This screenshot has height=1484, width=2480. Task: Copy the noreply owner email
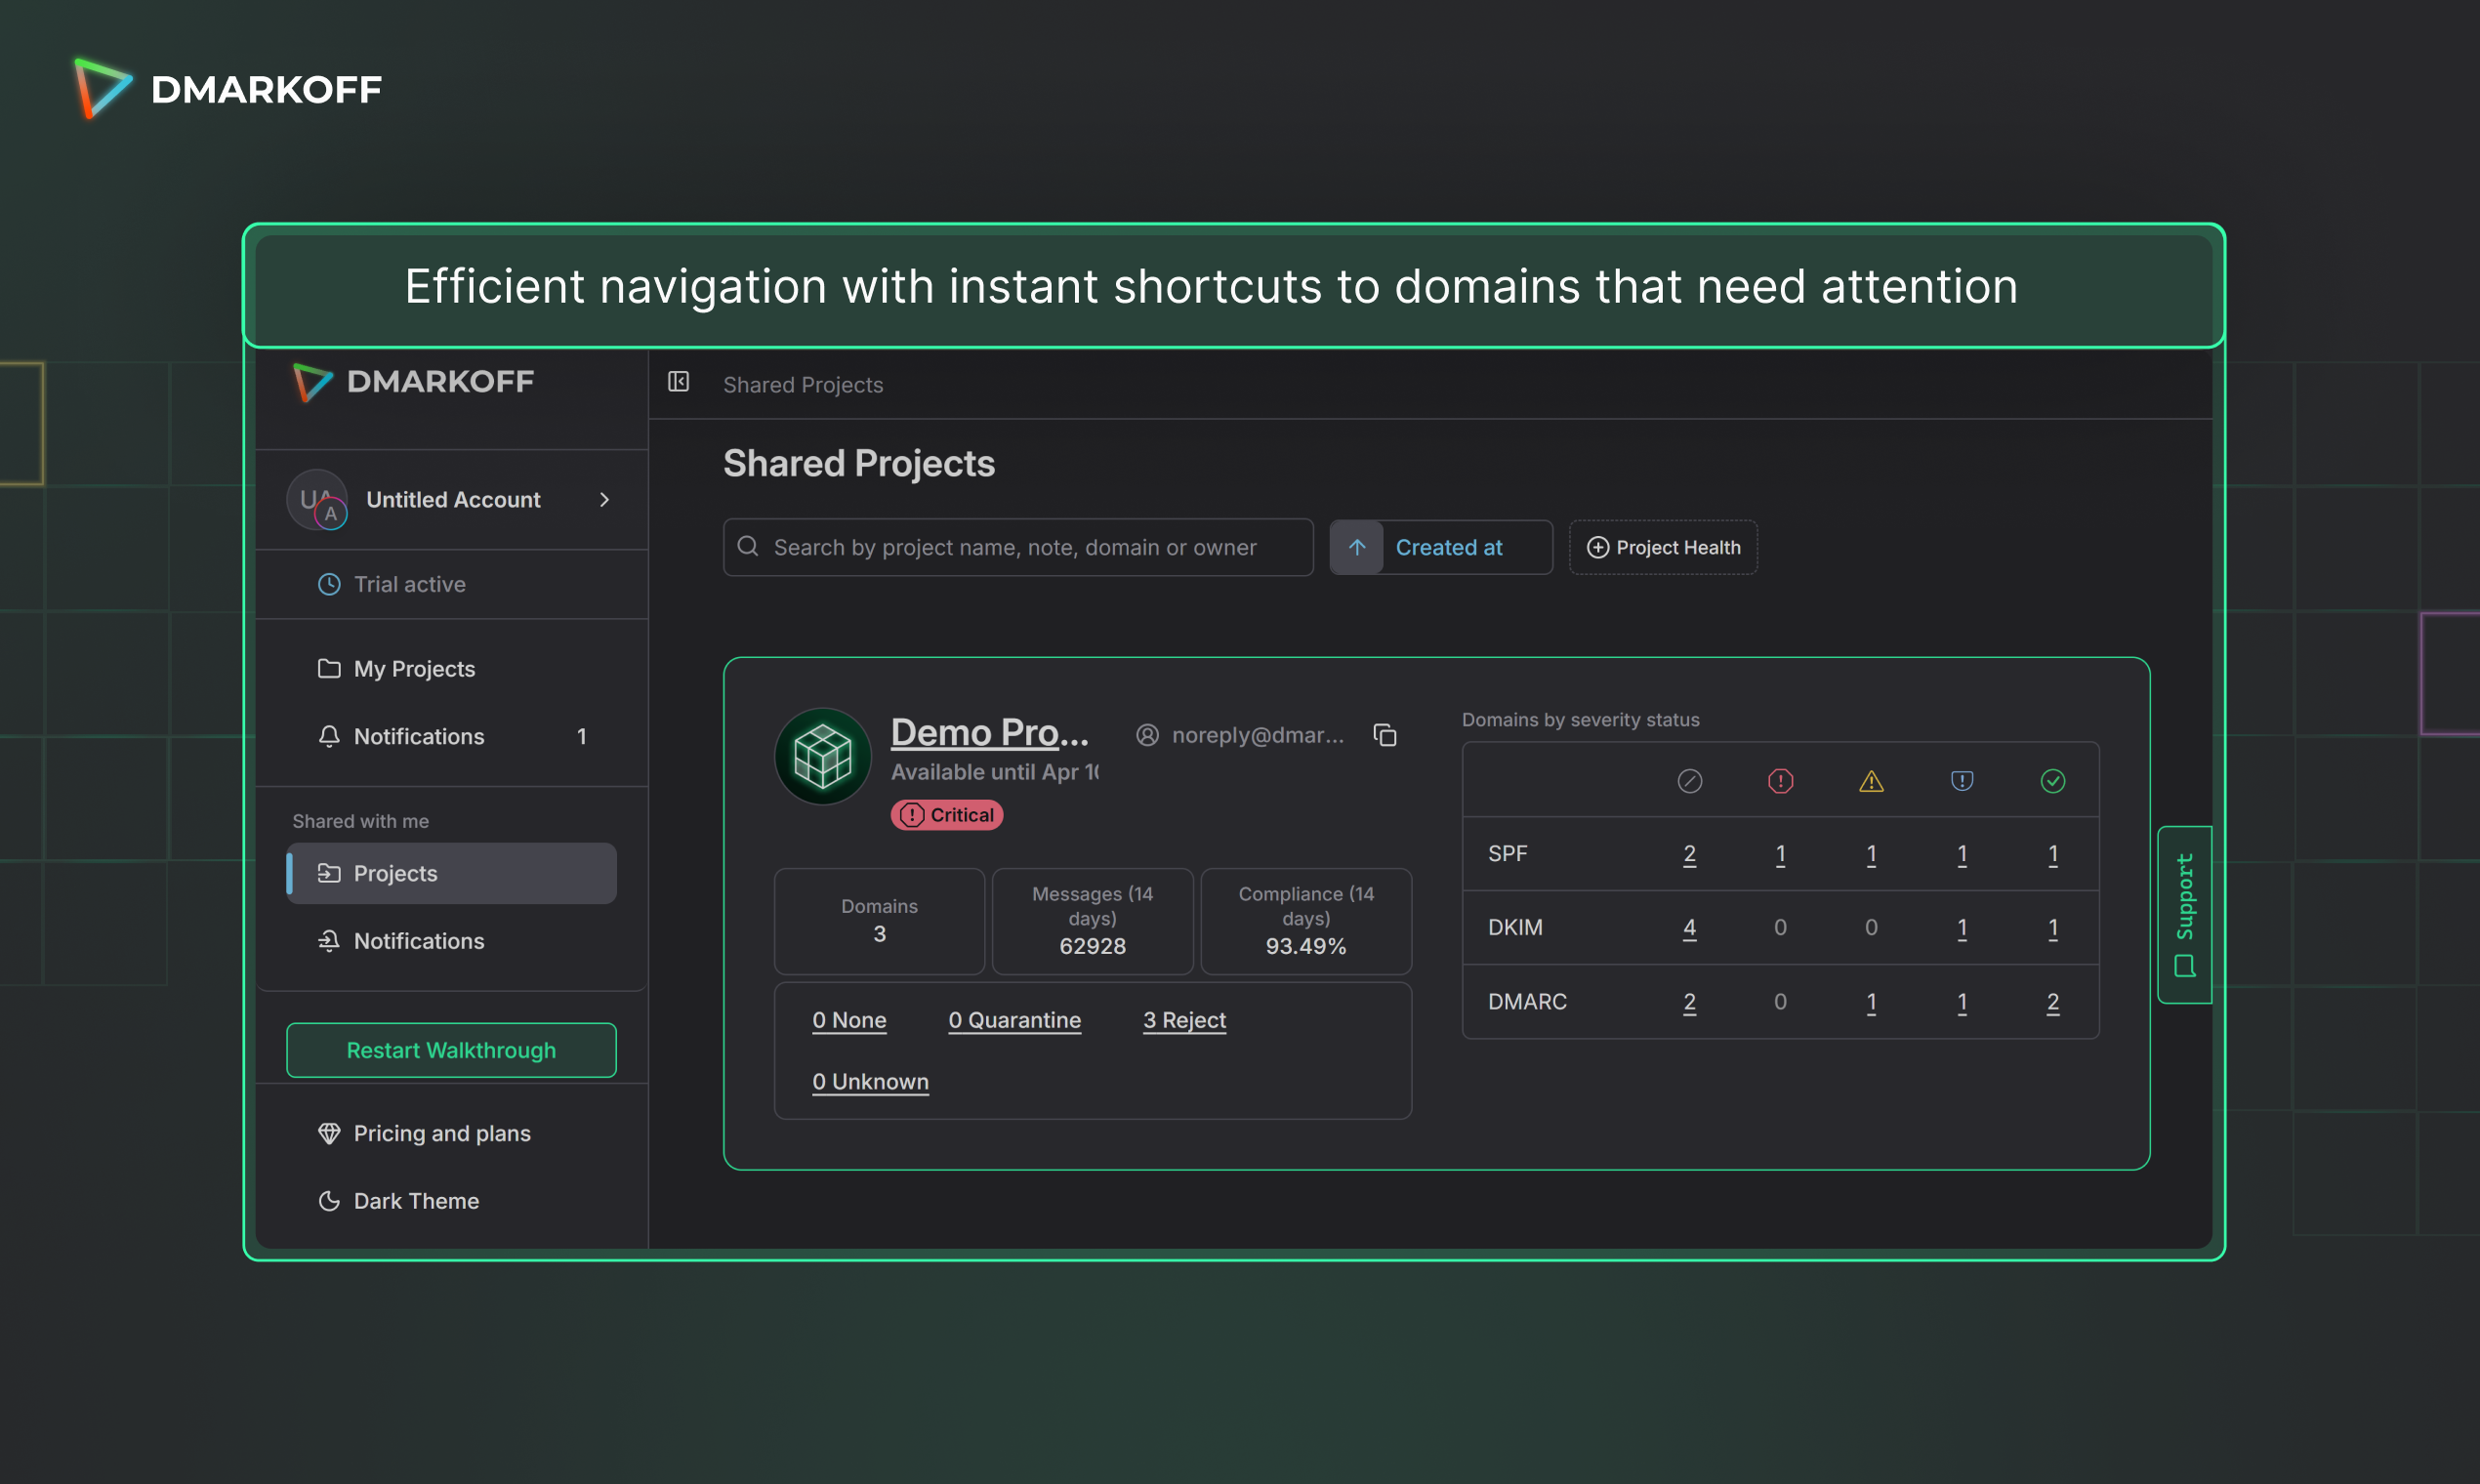point(1385,735)
